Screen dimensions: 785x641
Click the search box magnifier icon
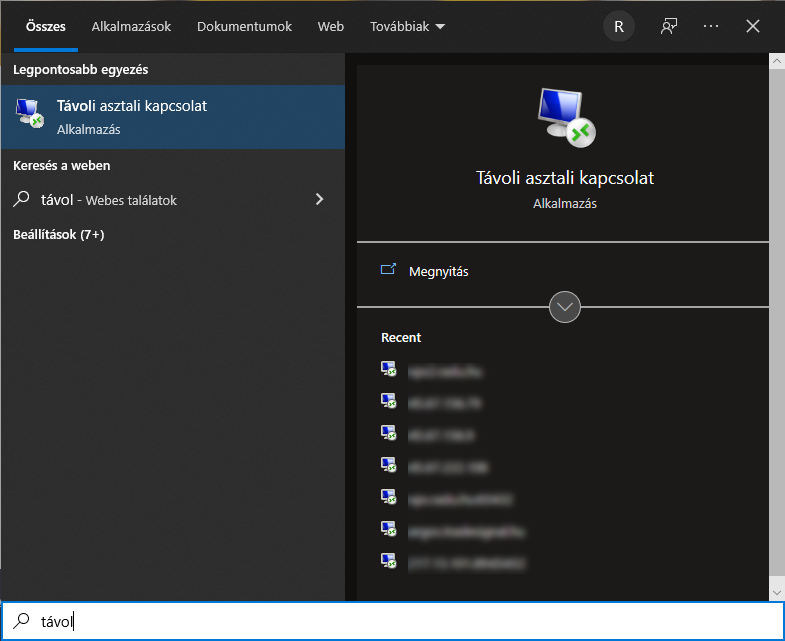coord(21,621)
